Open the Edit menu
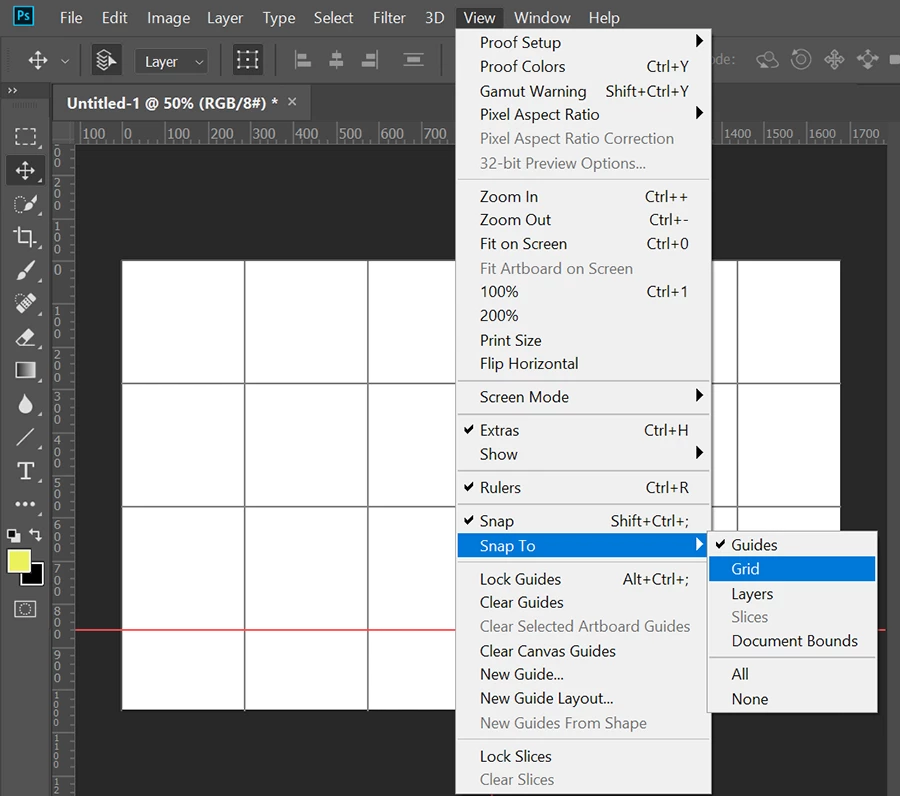The width and height of the screenshot is (900, 796). click(114, 18)
